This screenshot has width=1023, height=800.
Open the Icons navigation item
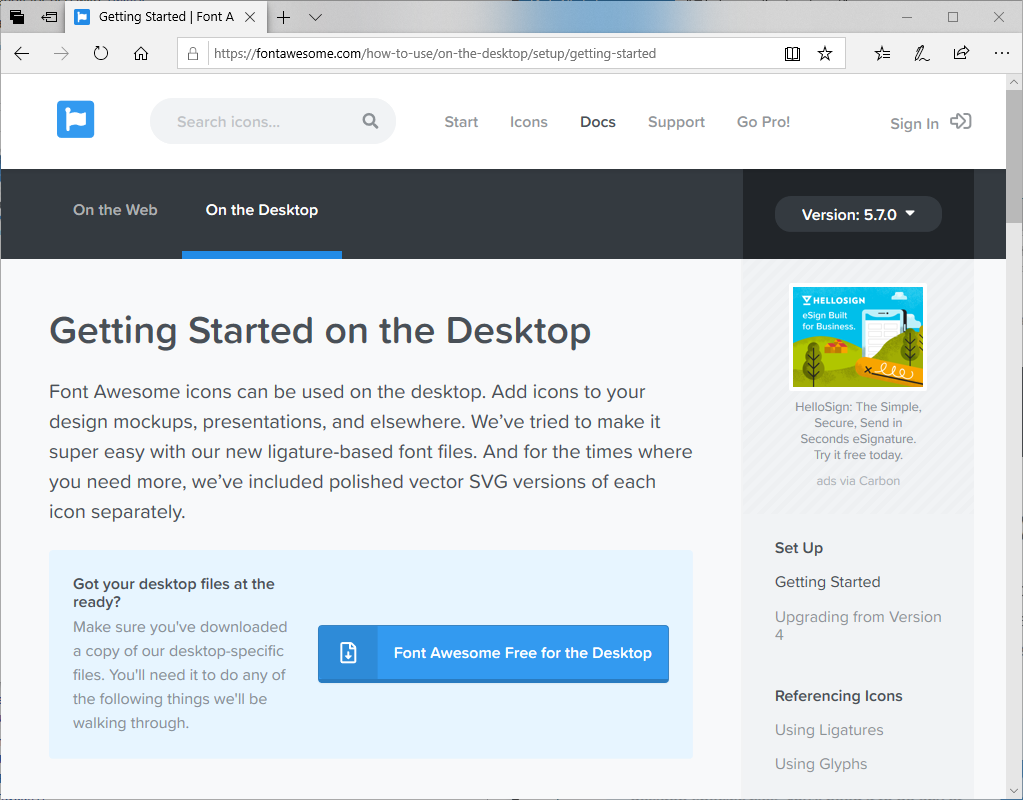pyautogui.click(x=528, y=122)
